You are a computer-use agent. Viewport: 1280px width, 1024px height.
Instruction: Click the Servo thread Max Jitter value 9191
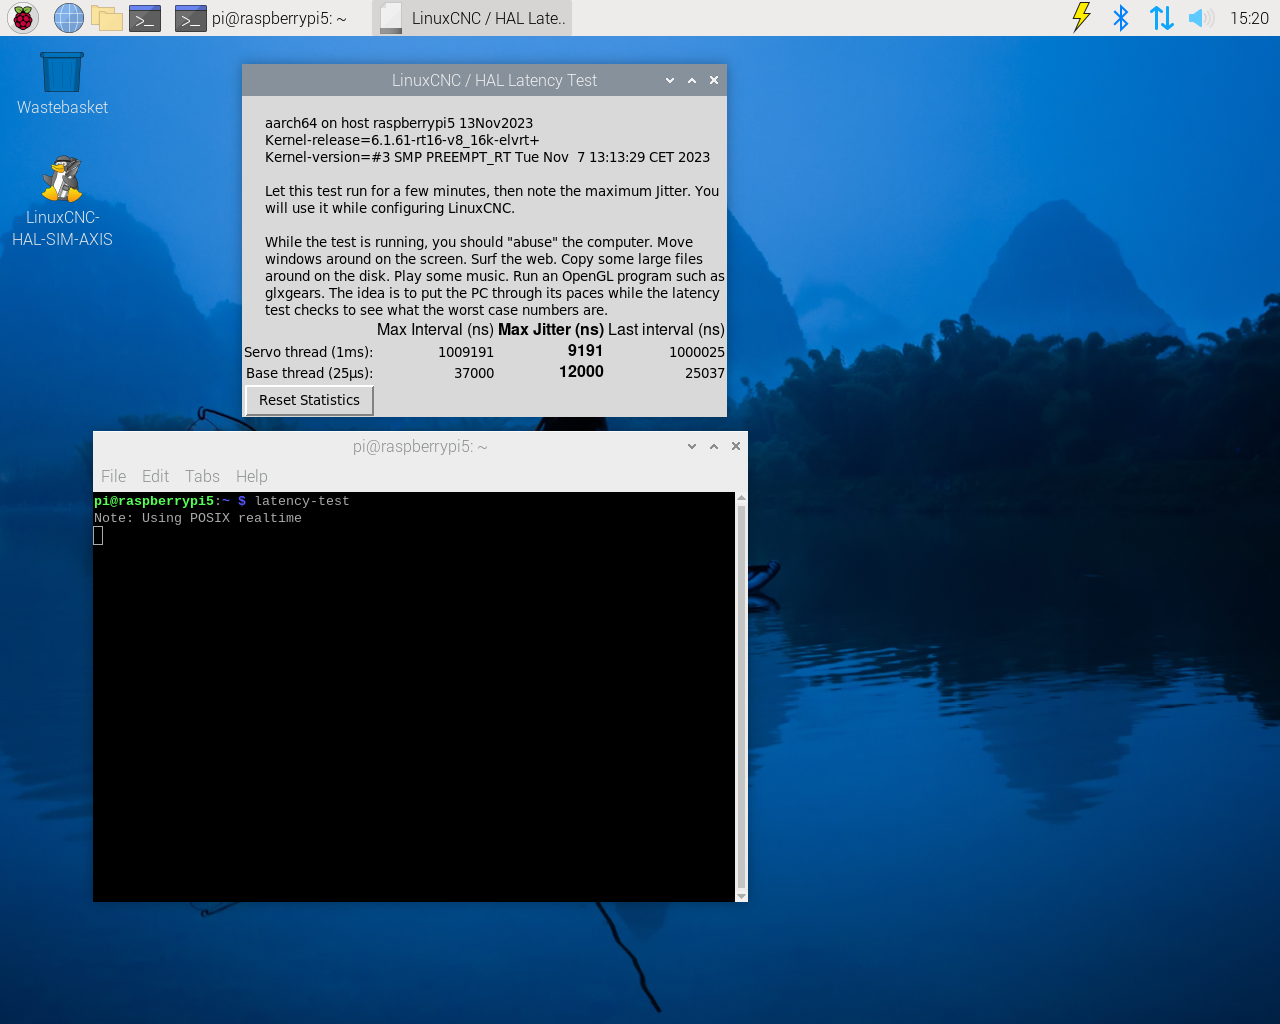click(585, 351)
